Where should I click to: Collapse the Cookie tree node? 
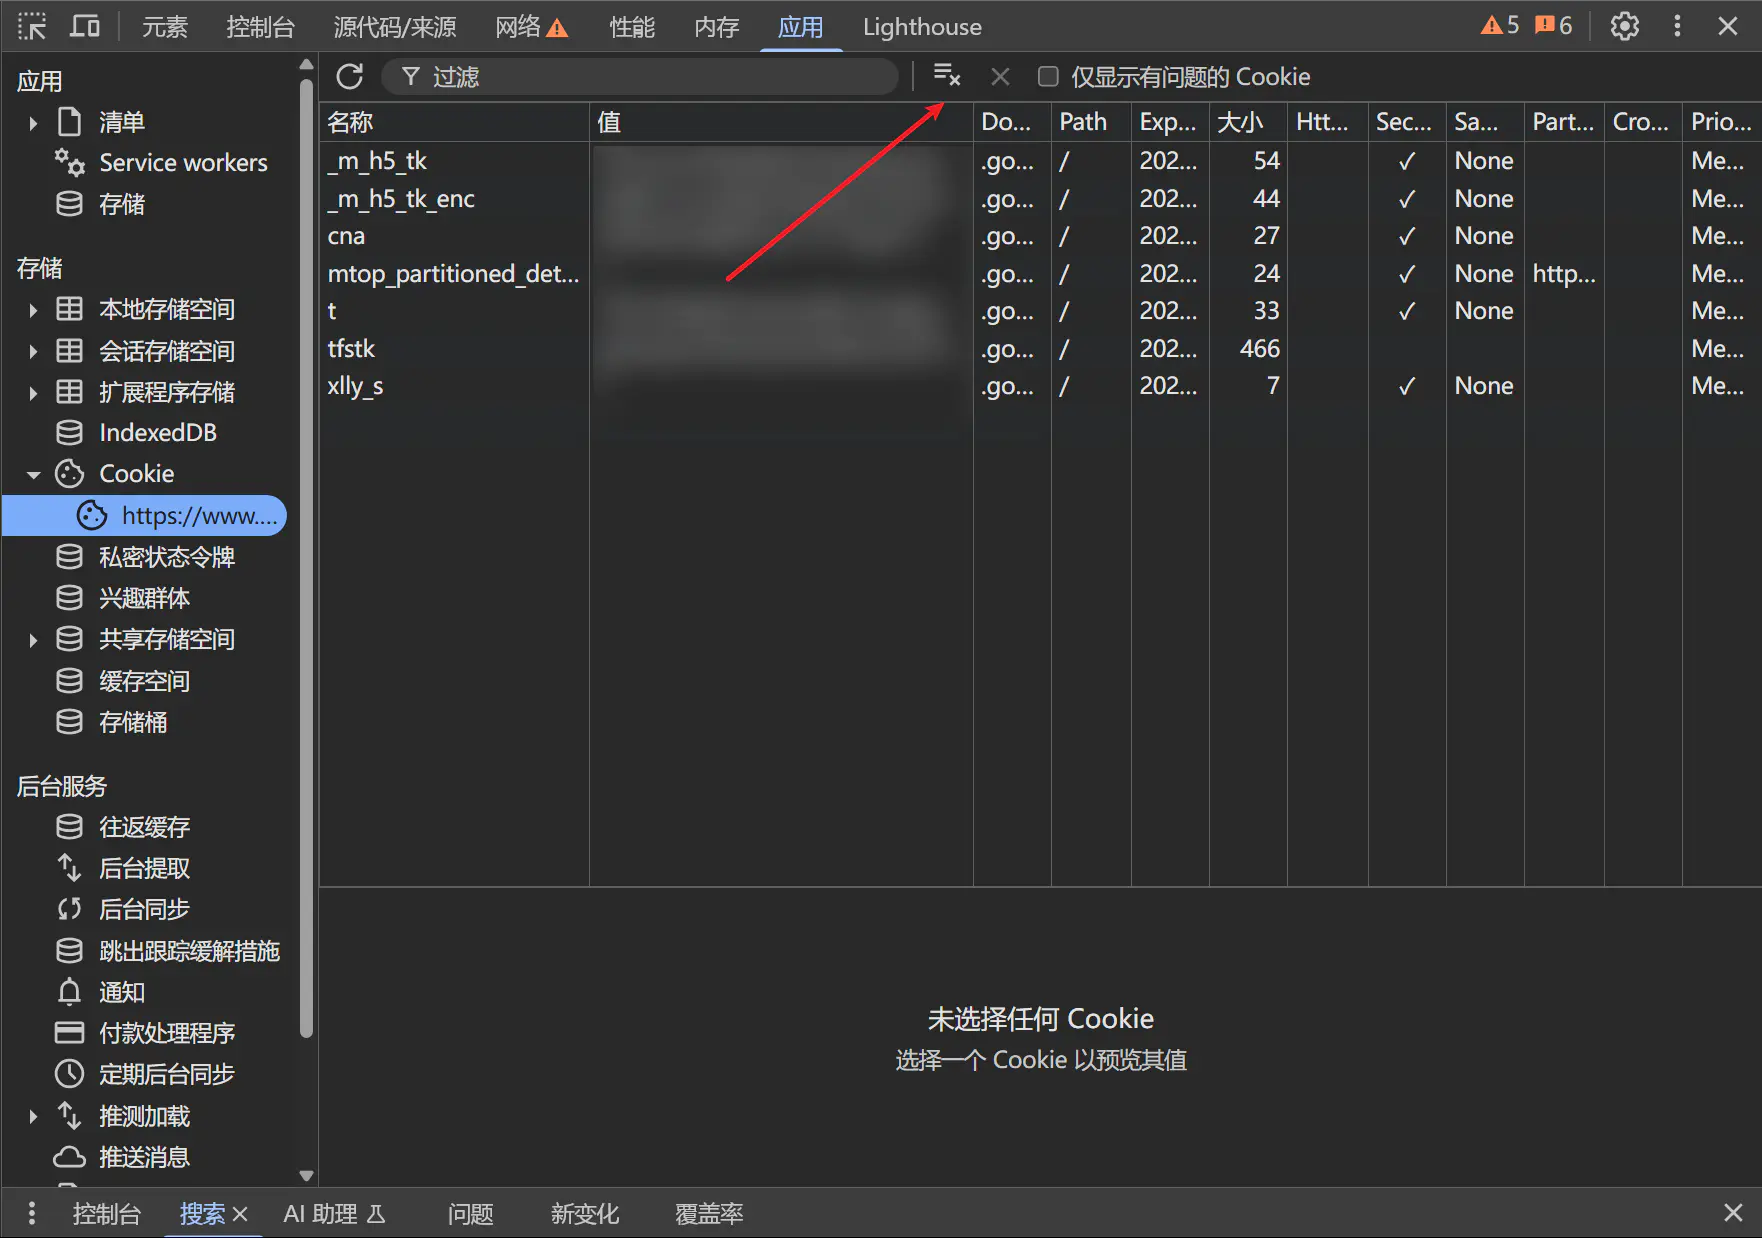(x=33, y=475)
